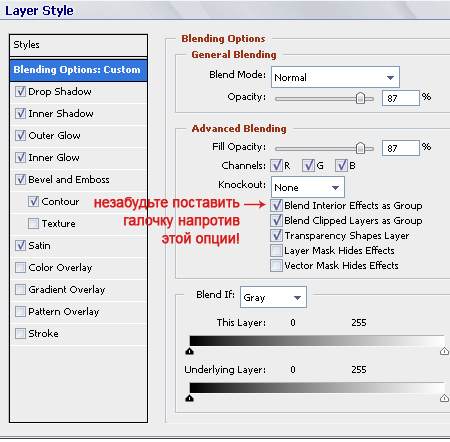Viewport: 450px width, 442px height.
Task: Toggle Blend Interior Effects as Group
Action: pyautogui.click(x=276, y=205)
